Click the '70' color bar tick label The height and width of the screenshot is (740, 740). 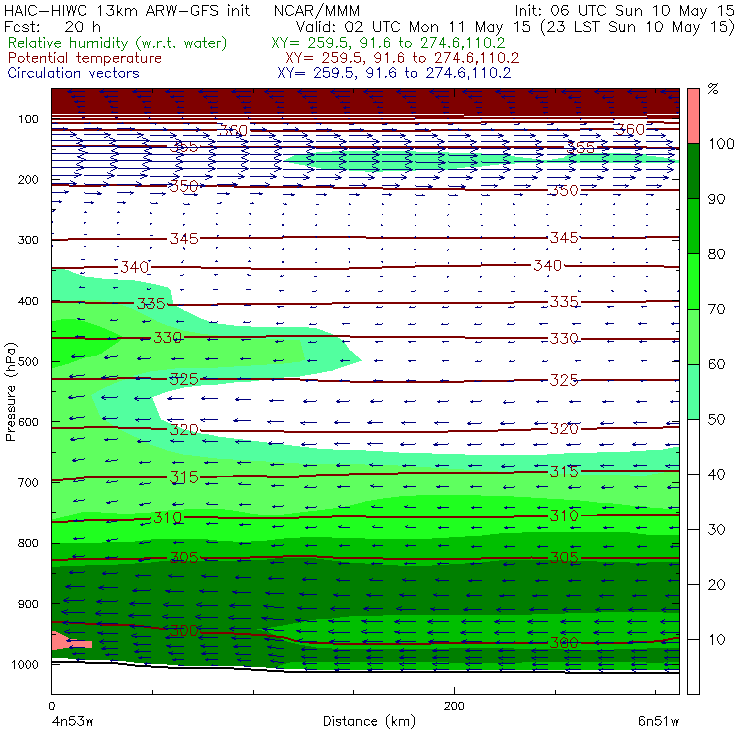[717, 310]
